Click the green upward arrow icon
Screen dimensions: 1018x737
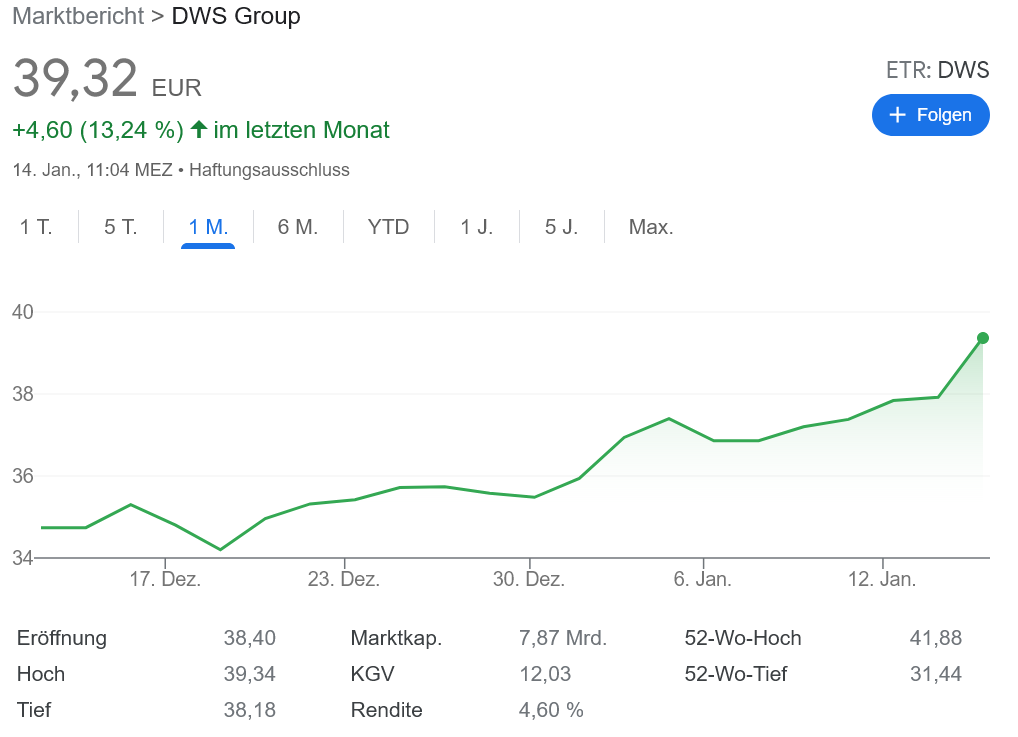tap(199, 129)
